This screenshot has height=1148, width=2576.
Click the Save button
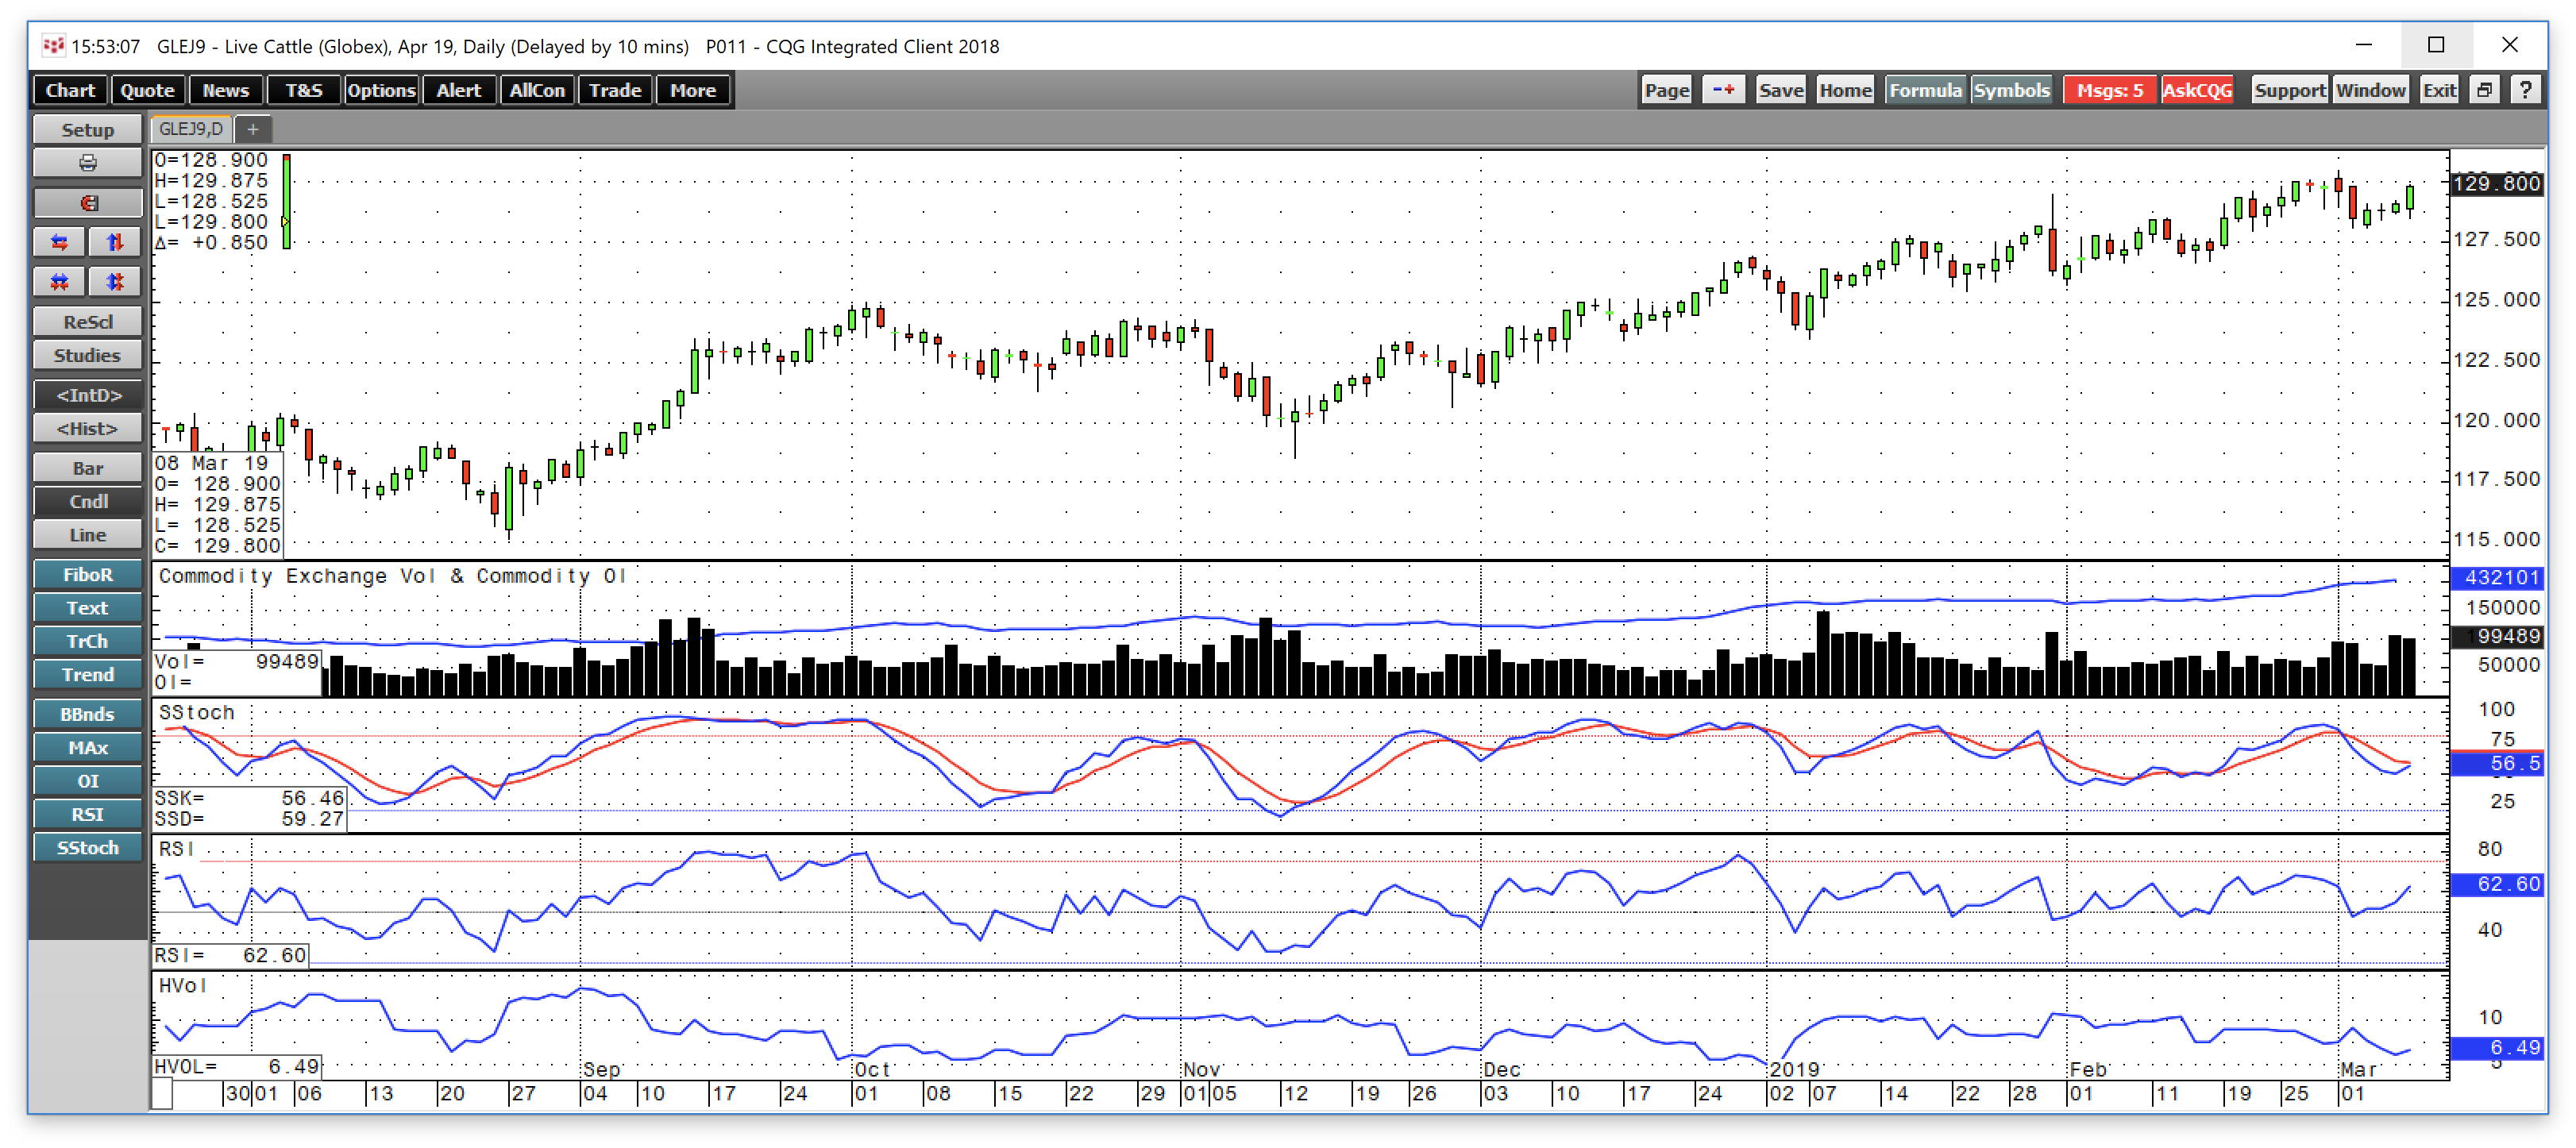point(1780,89)
